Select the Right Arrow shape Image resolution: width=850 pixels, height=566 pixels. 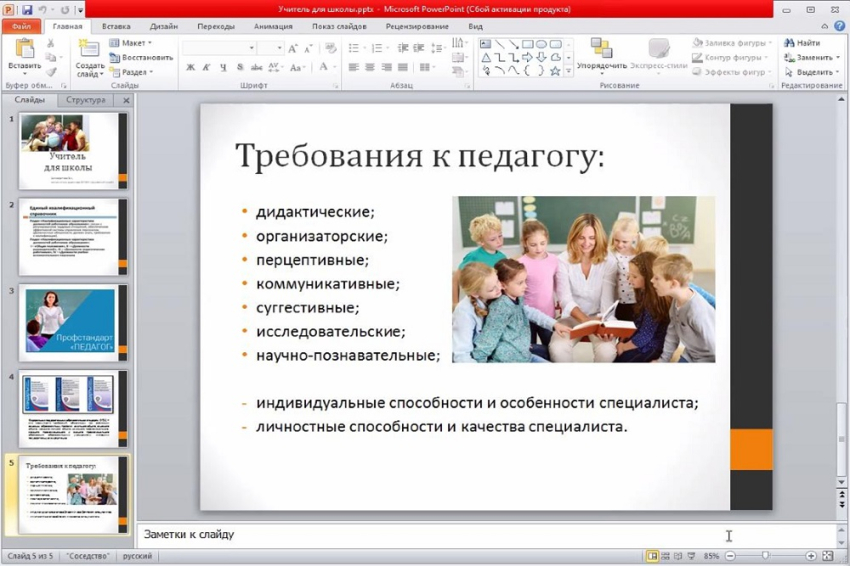tap(527, 57)
